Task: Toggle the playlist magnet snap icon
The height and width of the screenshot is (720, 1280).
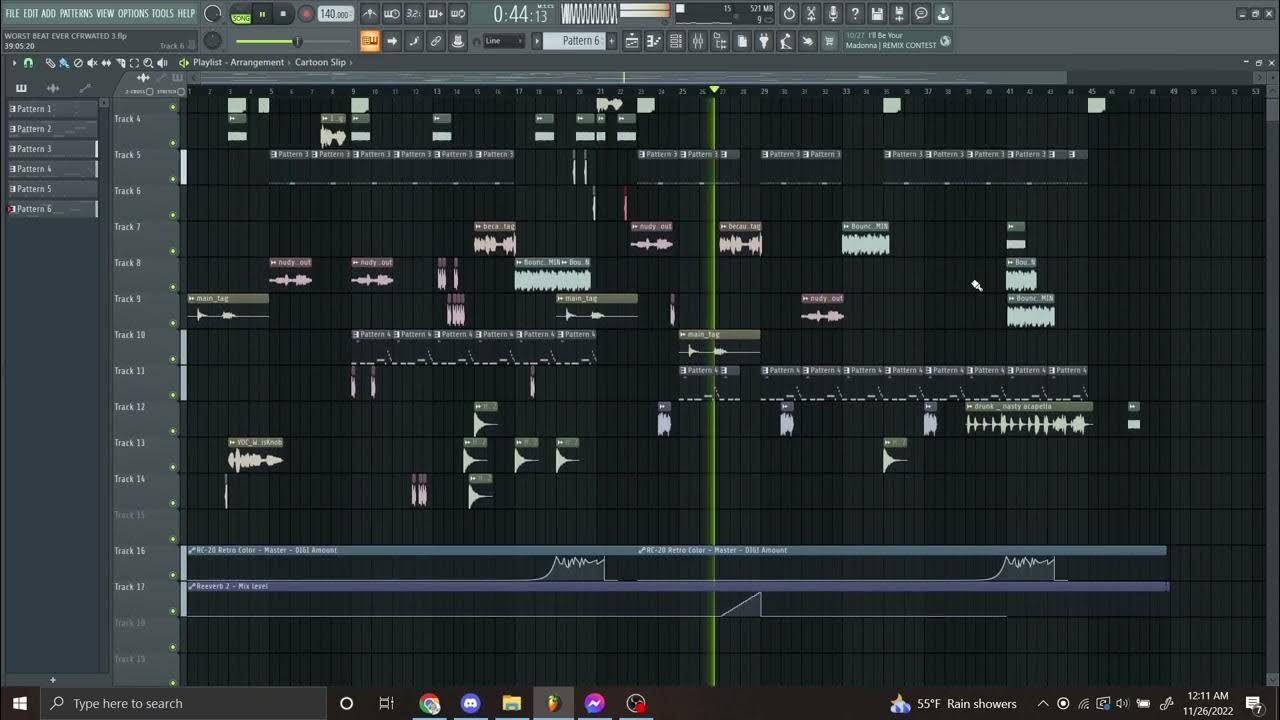Action: 28,63
